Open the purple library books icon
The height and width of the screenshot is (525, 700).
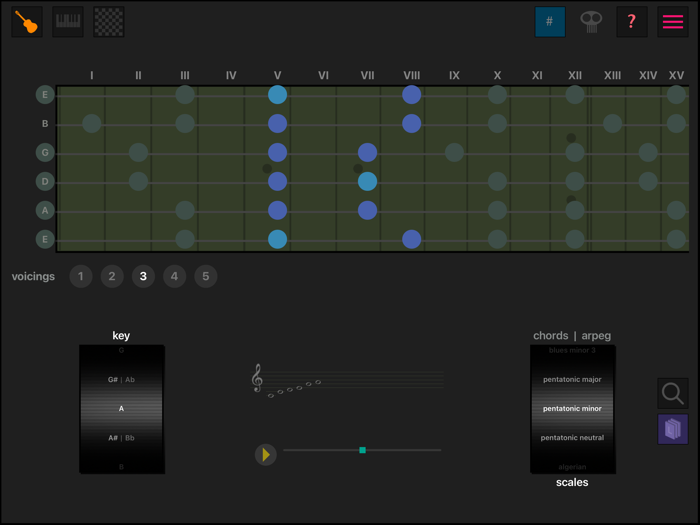coord(673,429)
